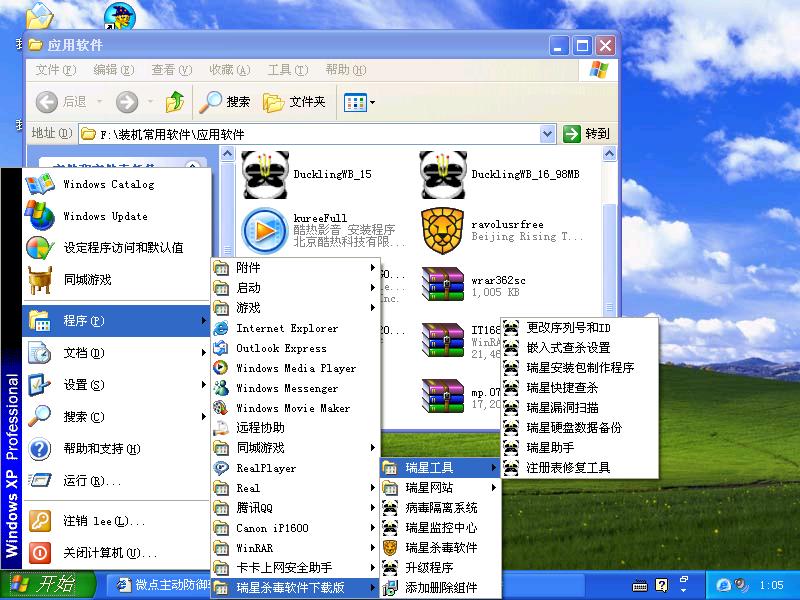Open 瑞星监控中心 entry
This screenshot has height=600, width=800.
click(441, 528)
